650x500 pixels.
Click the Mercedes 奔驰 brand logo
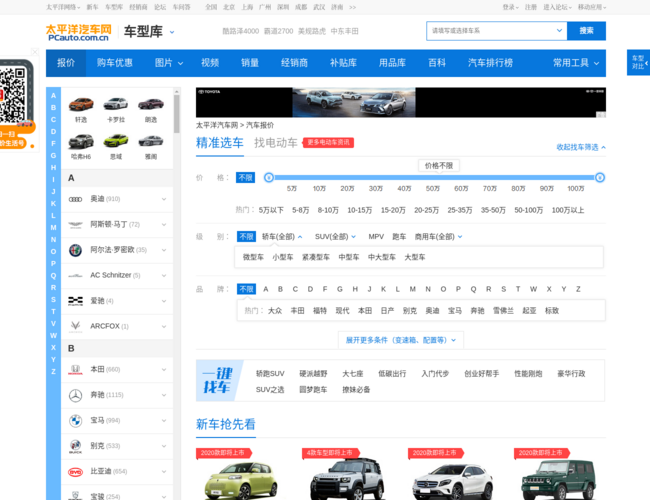pyautogui.click(x=75, y=396)
